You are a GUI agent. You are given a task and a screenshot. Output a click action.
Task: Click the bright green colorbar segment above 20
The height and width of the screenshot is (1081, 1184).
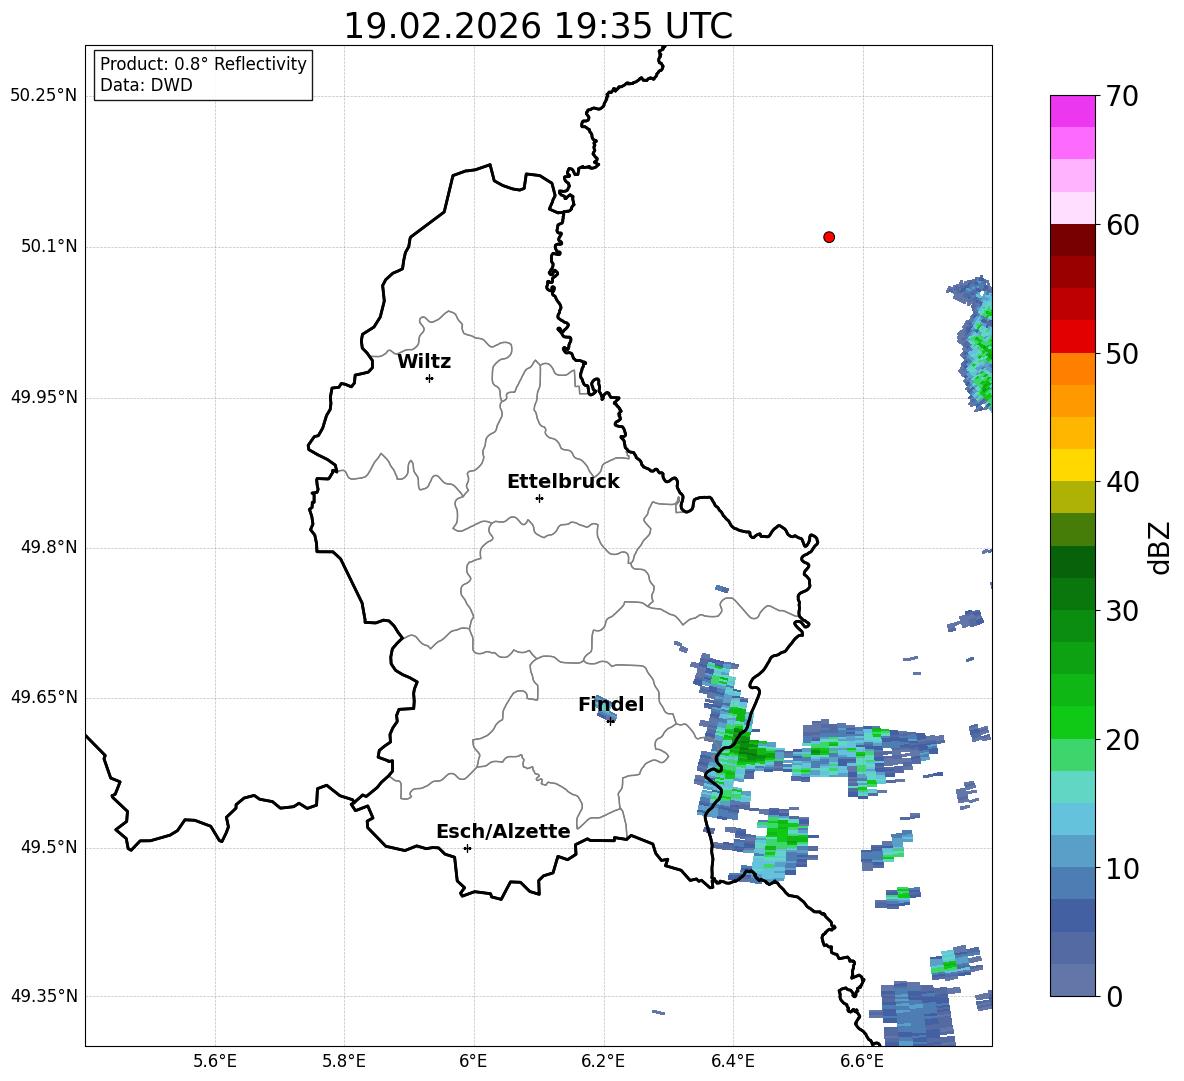1073,722
